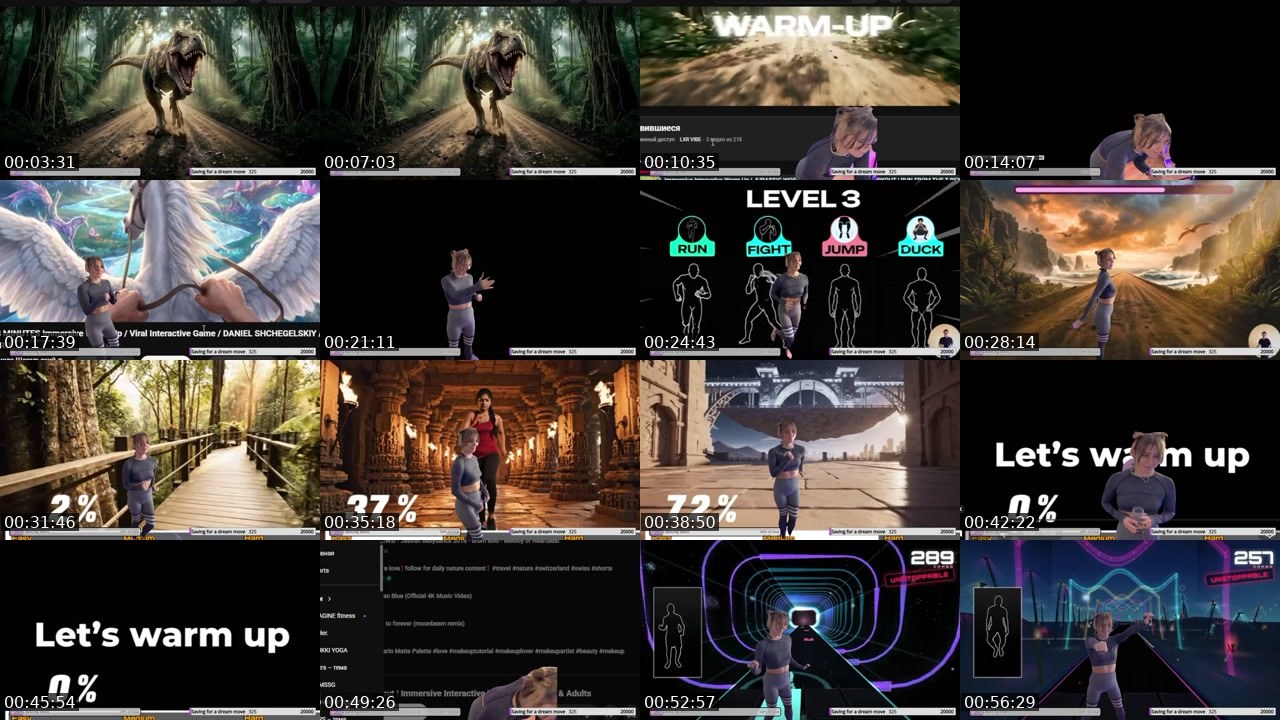Open the stone bridge frame at 00:38:50

(800, 450)
